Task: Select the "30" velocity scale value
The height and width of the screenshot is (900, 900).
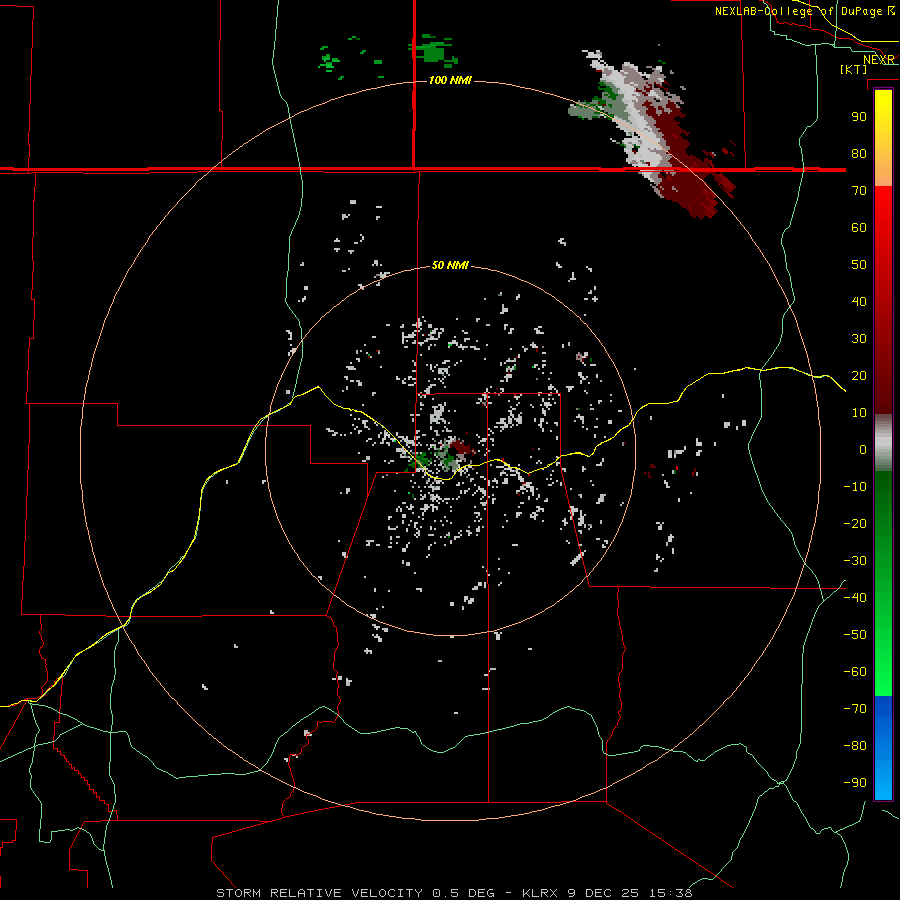Action: click(859, 339)
